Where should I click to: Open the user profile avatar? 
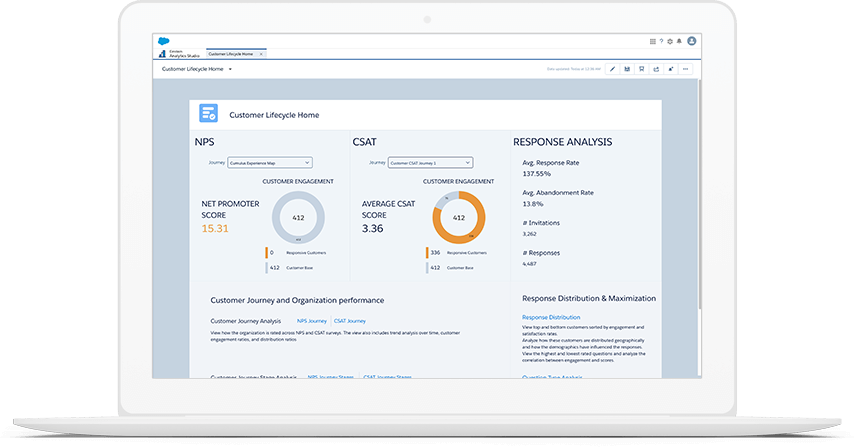point(691,41)
